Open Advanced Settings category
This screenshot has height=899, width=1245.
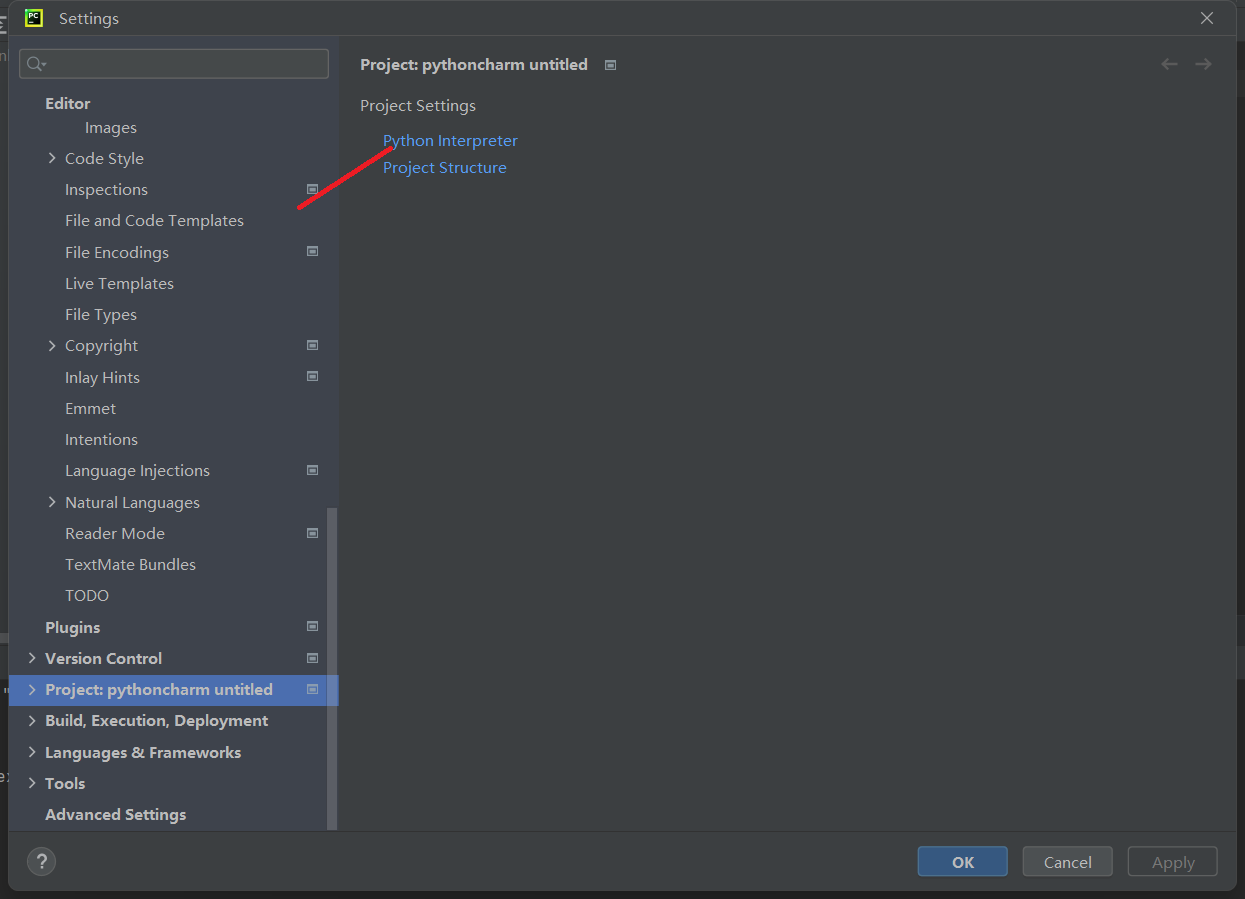tap(115, 814)
